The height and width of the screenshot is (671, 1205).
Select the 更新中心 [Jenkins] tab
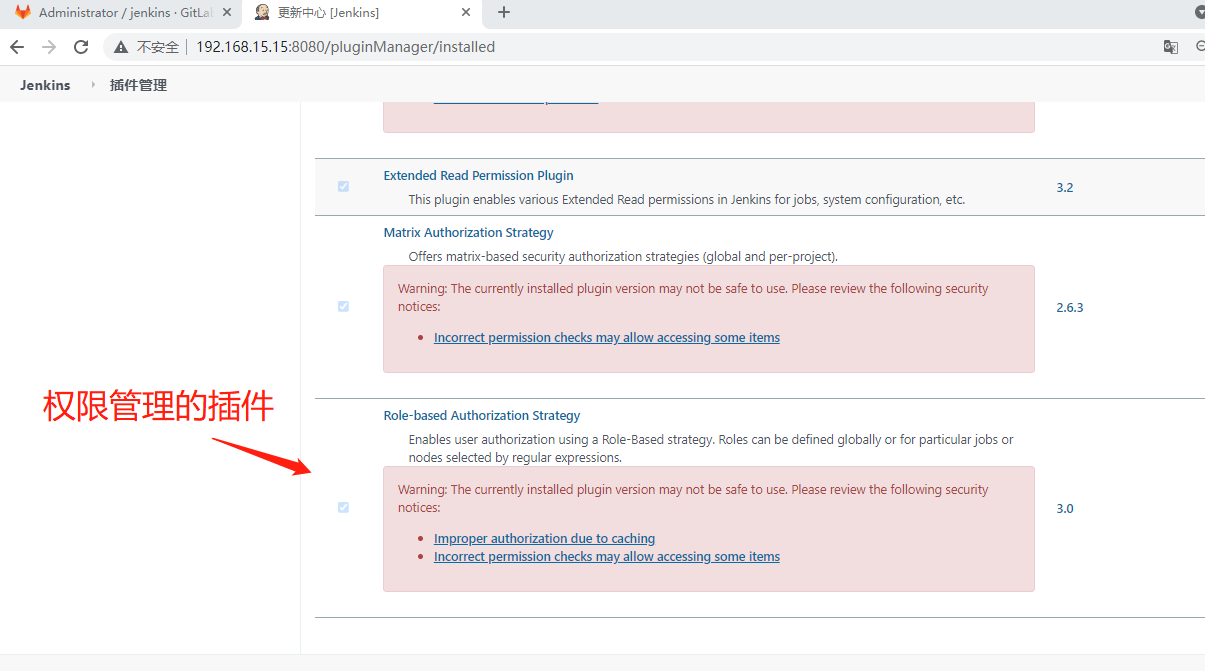coord(362,13)
